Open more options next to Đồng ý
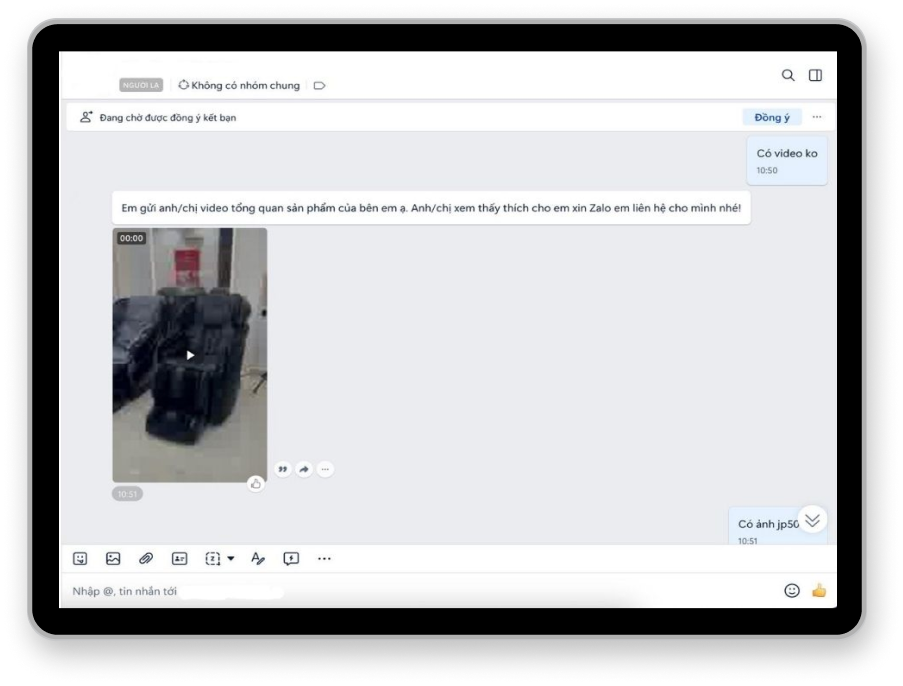The image size is (903, 686). tap(817, 117)
